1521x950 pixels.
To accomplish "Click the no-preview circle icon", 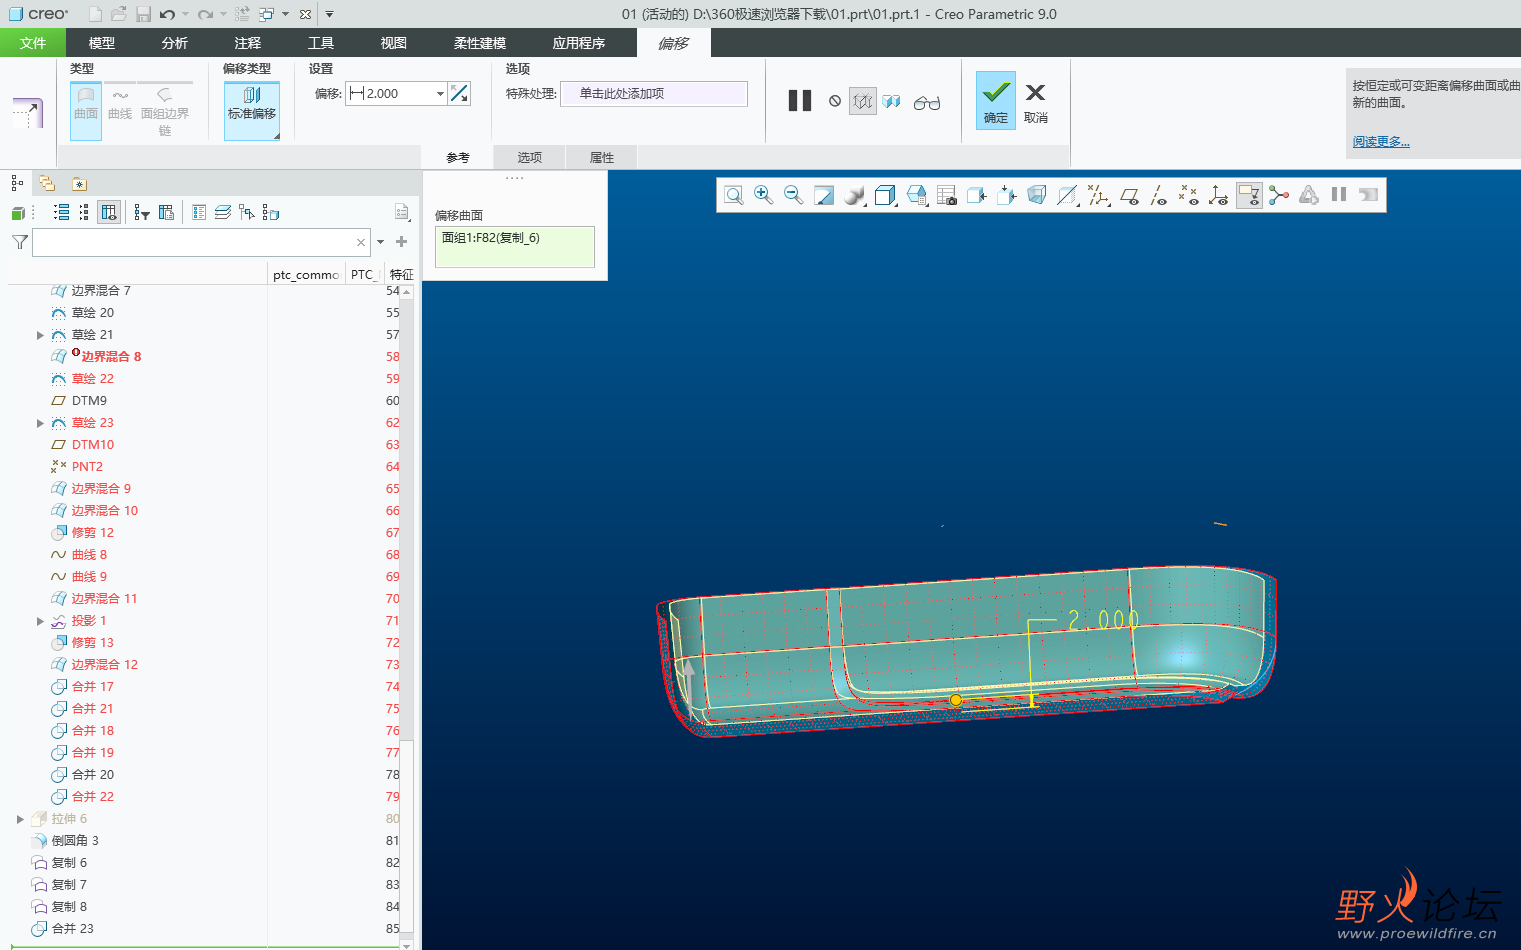I will [835, 101].
